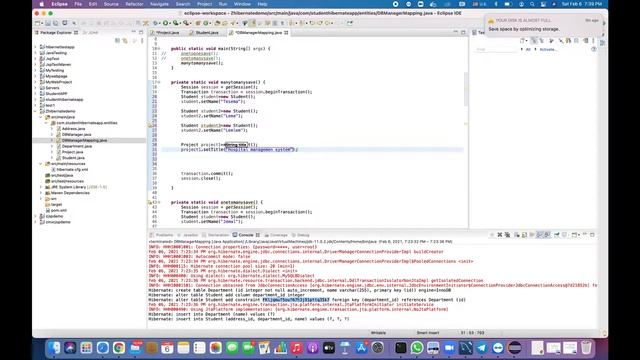Open the File menu
Viewport: 640px width, 360px height.
click(78, 4)
